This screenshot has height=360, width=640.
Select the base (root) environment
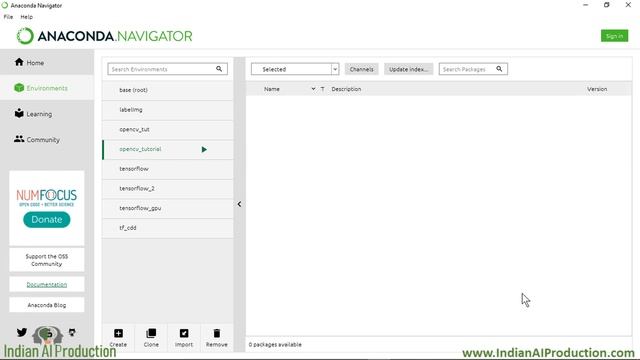tap(168, 90)
